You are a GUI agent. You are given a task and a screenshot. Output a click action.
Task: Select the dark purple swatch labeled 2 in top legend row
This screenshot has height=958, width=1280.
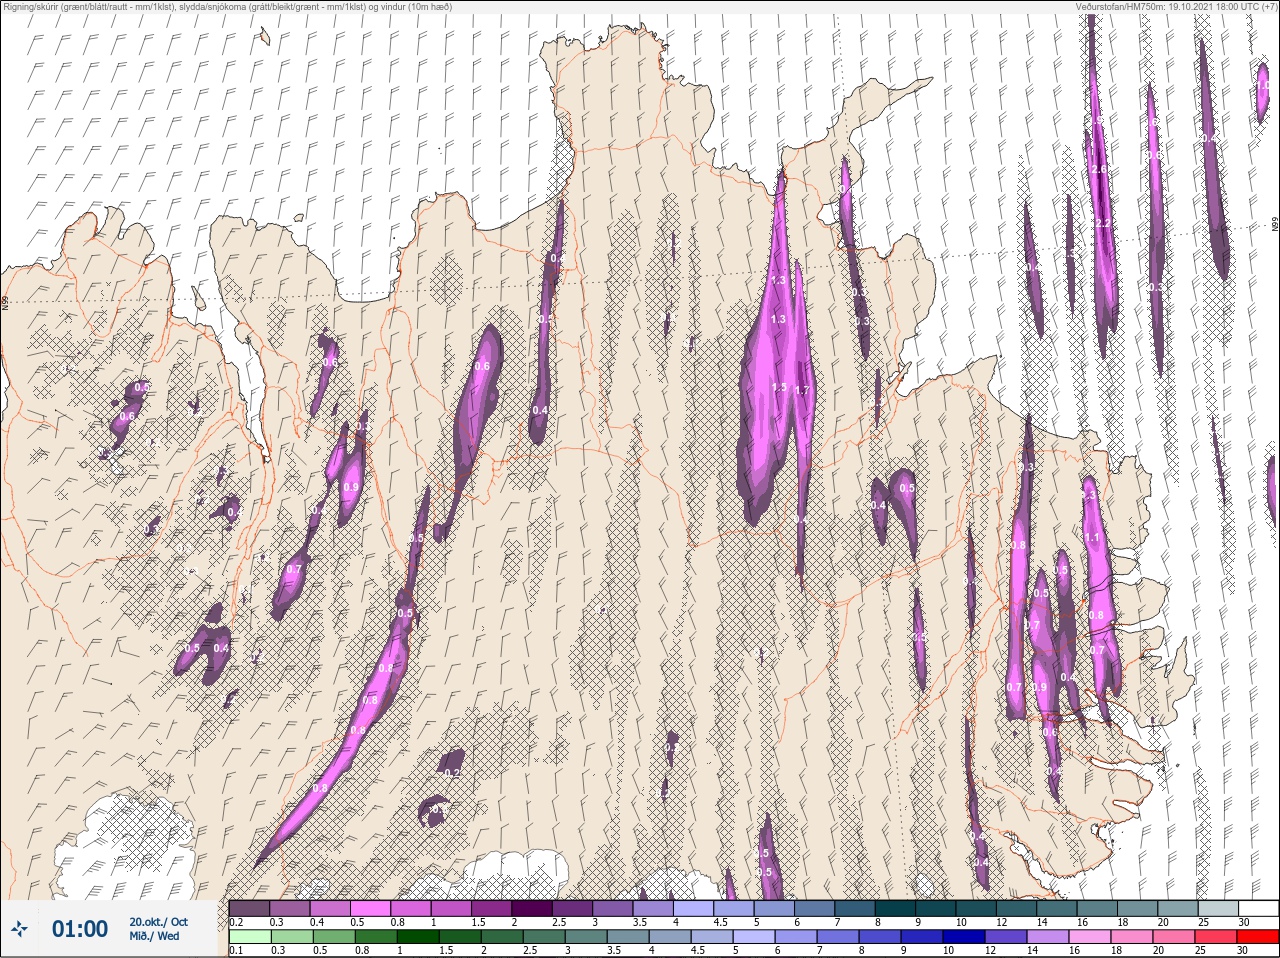[x=533, y=908]
